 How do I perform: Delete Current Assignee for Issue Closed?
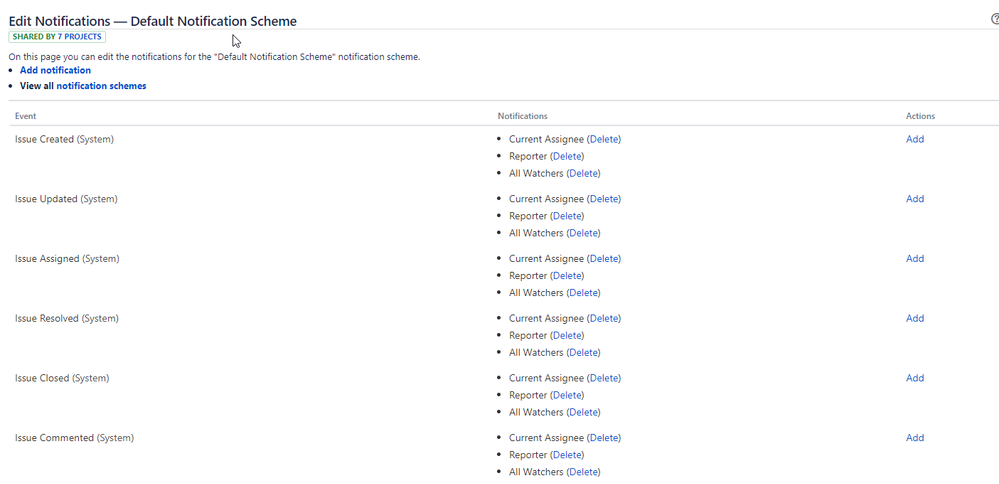pos(603,378)
